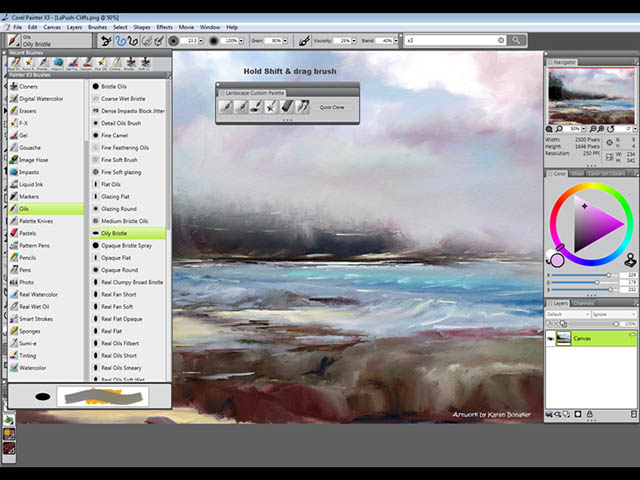
Task: Toggle the Landscape Custom Palette checkbox
Action: click(222, 93)
